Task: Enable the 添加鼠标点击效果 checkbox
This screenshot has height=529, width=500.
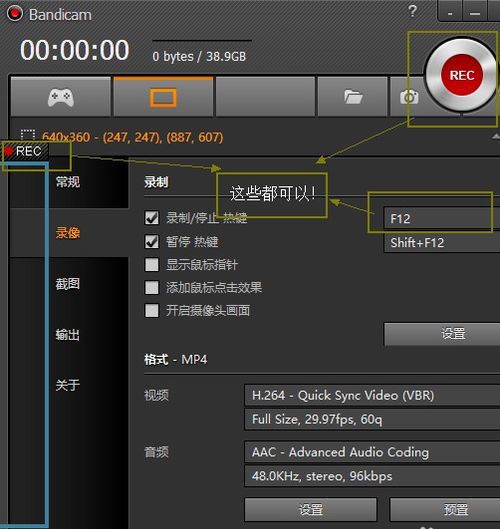Action: tap(151, 287)
